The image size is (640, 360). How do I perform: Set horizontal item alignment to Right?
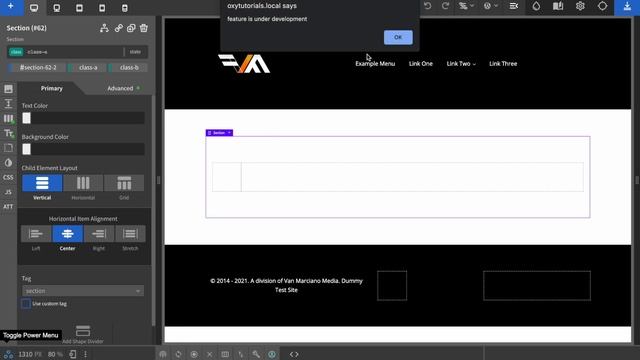coord(99,234)
